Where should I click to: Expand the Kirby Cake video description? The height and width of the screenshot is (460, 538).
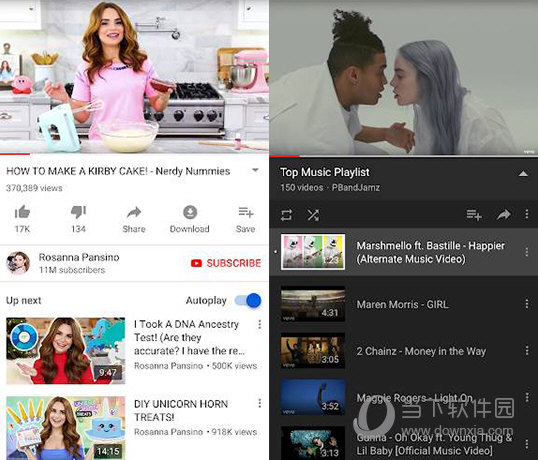(255, 170)
